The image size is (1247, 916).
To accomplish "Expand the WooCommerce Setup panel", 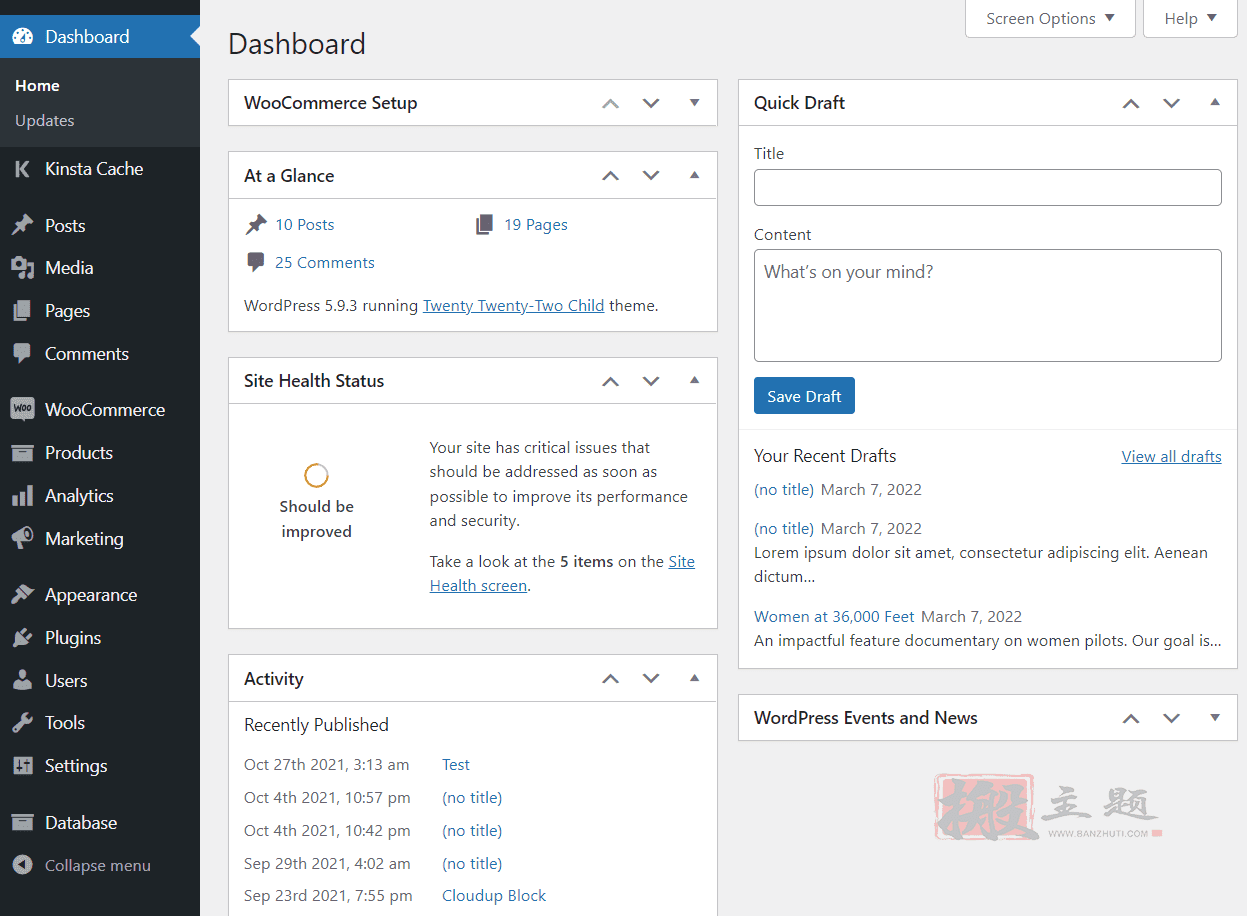I will (695, 103).
